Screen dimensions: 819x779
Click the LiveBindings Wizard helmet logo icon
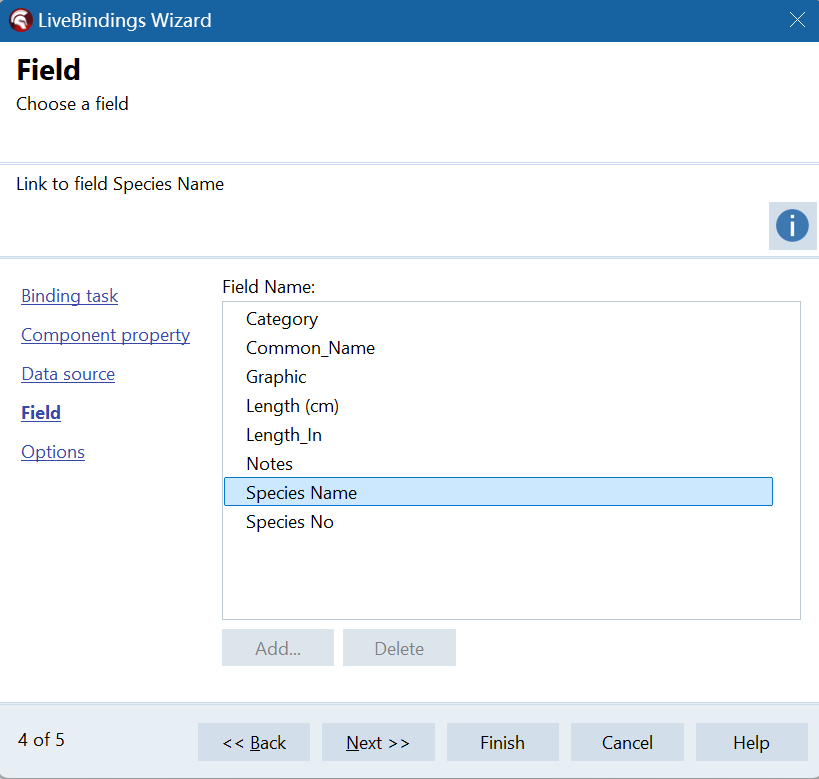click(21, 20)
